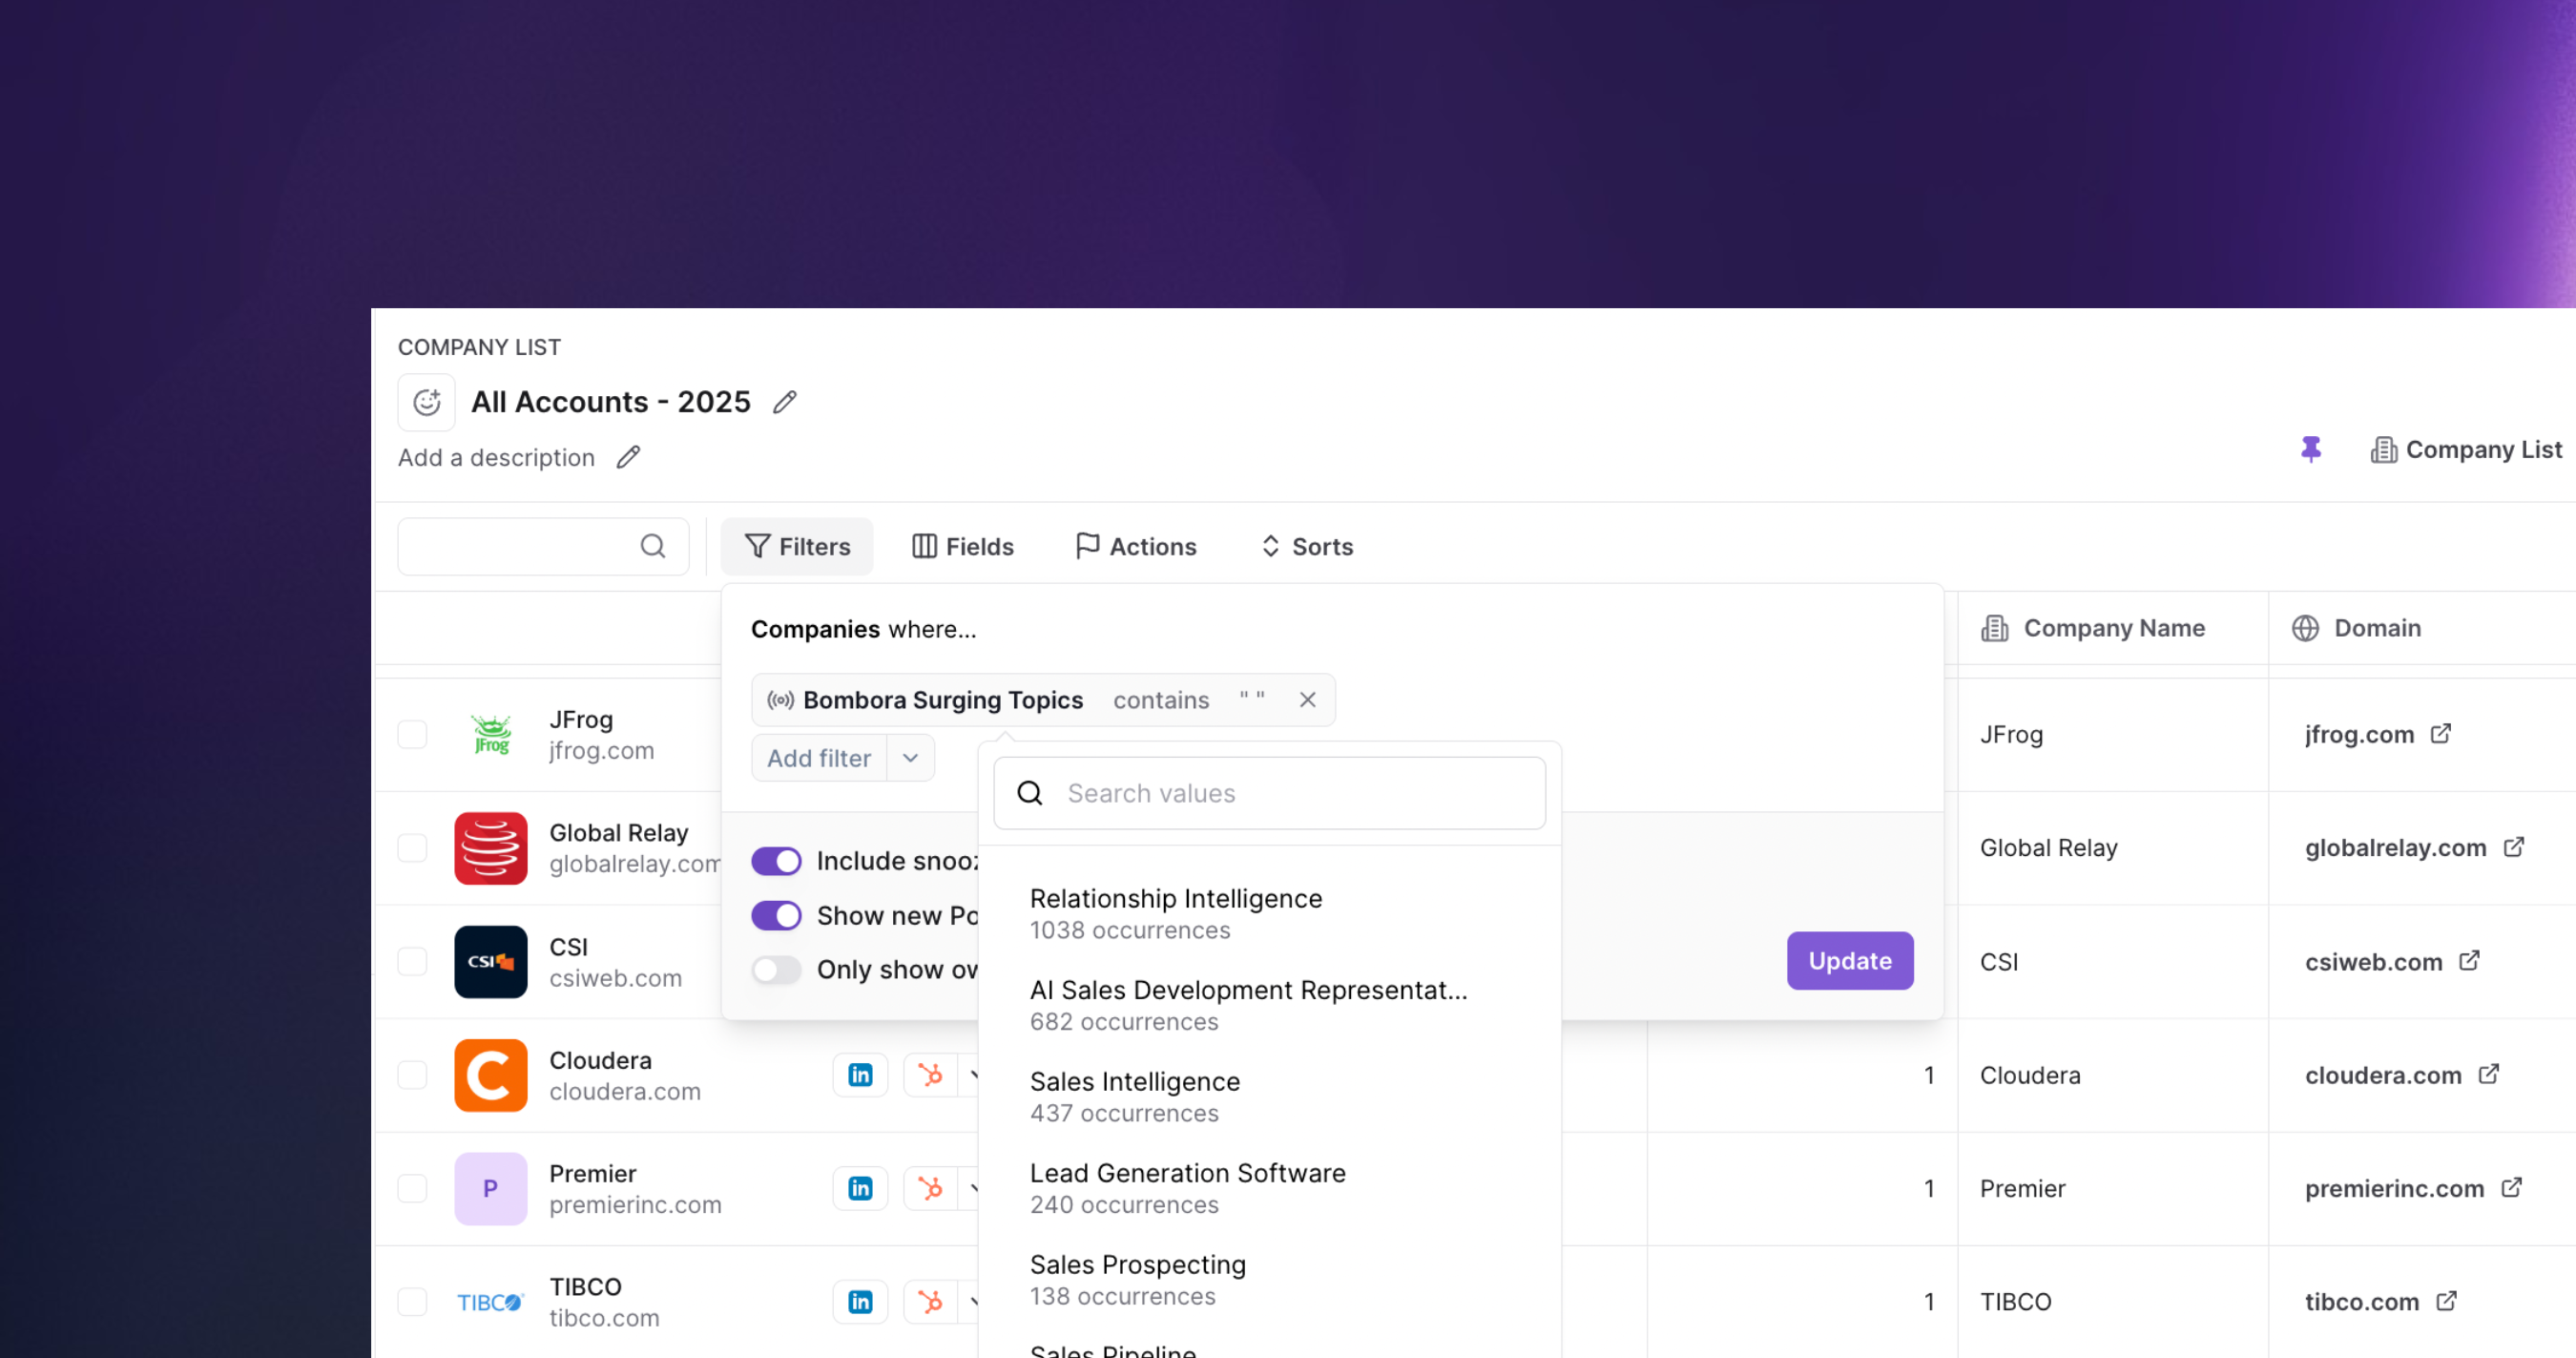This screenshot has width=2576, height=1358.
Task: Click the Cloudera name in the Company Name column
Action: (x=2030, y=1075)
